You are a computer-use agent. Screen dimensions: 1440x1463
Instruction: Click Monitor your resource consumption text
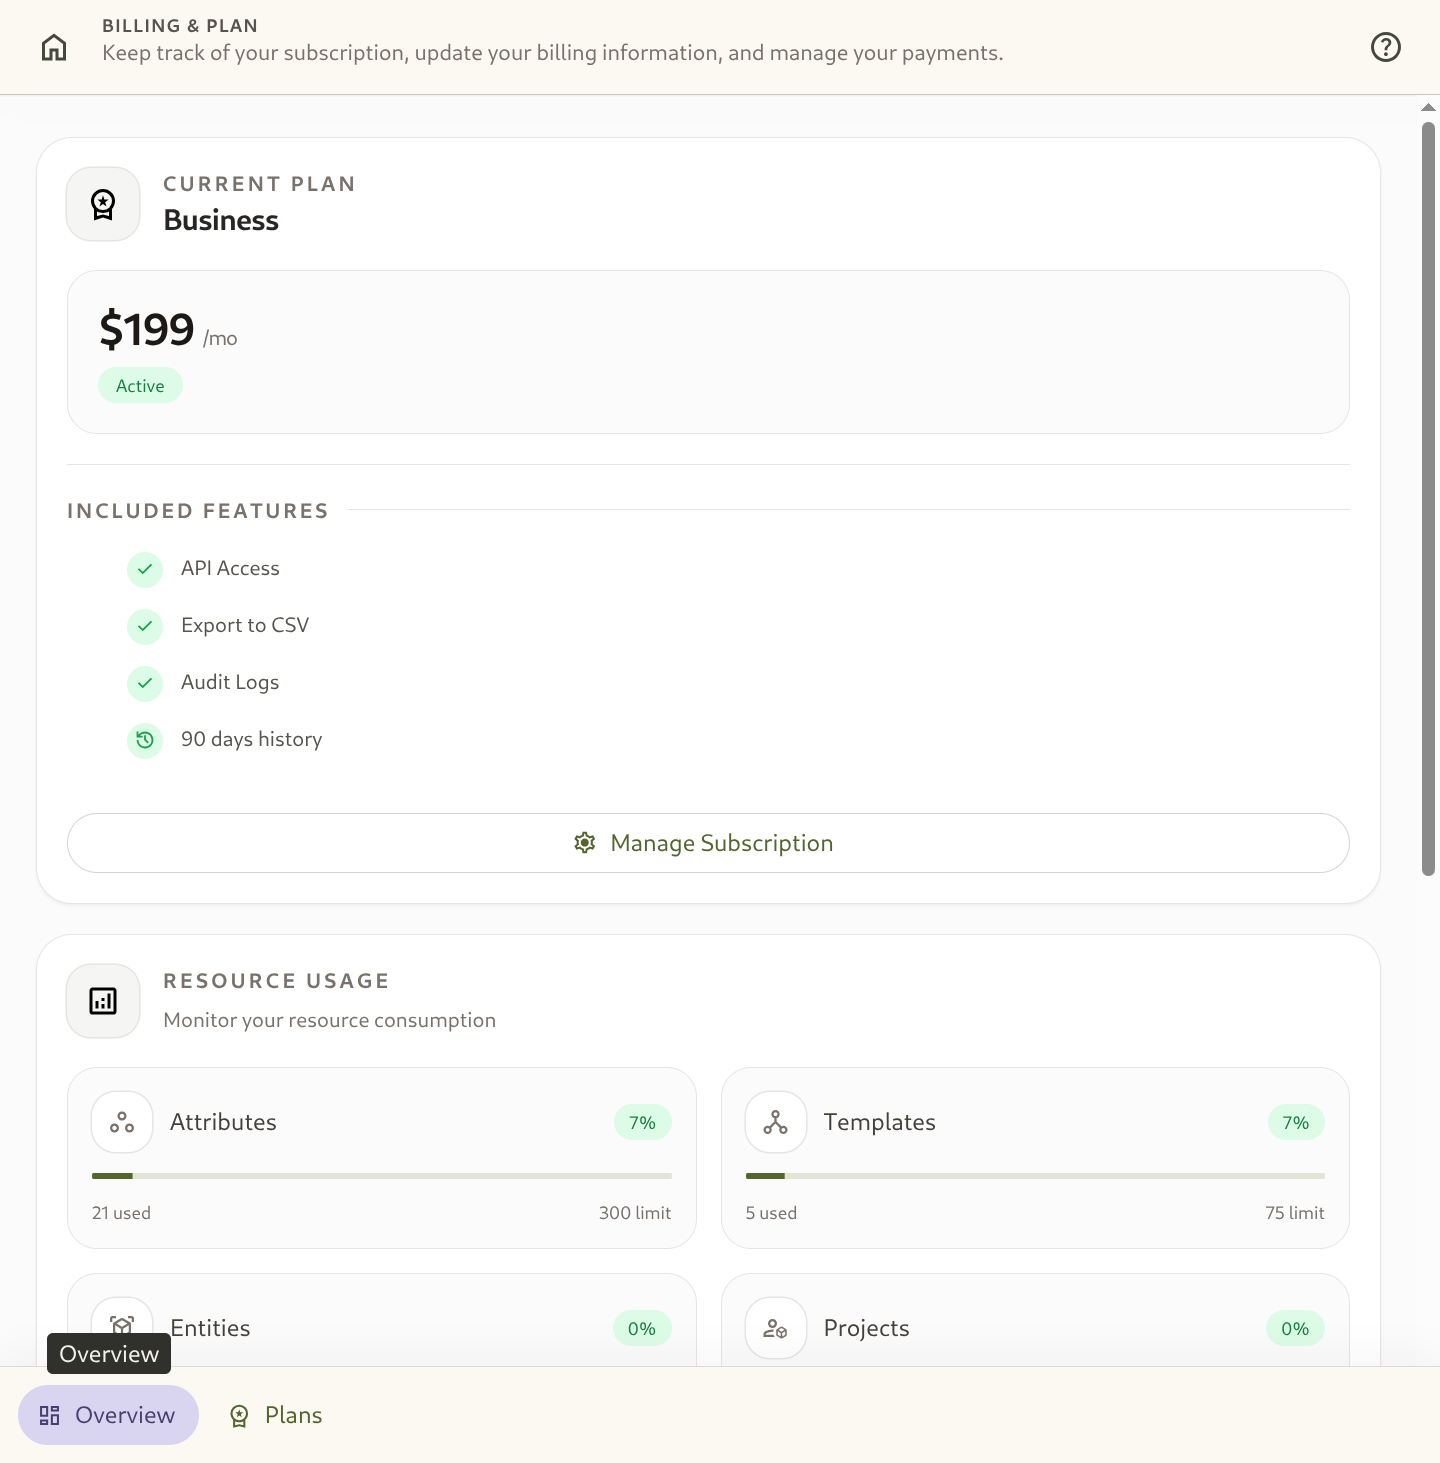(x=330, y=1020)
